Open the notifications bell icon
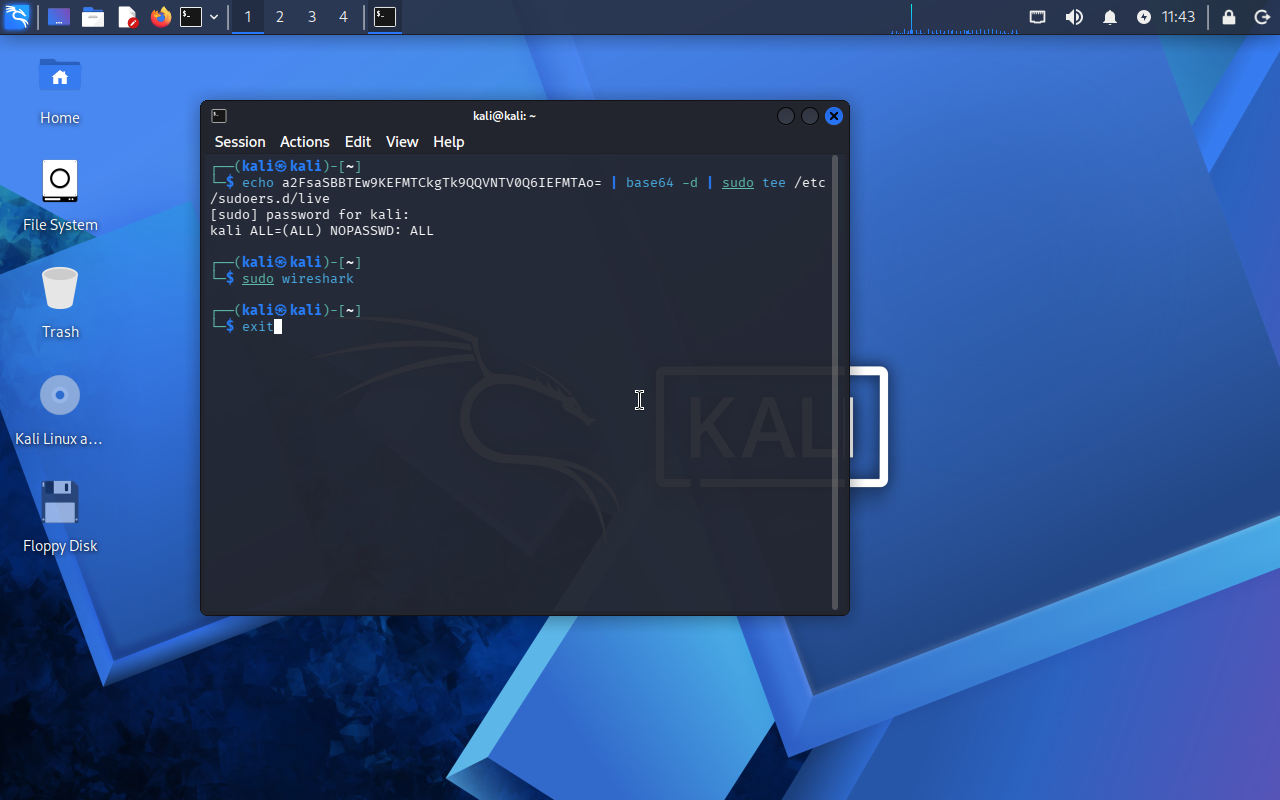This screenshot has width=1280, height=800. tap(1109, 17)
